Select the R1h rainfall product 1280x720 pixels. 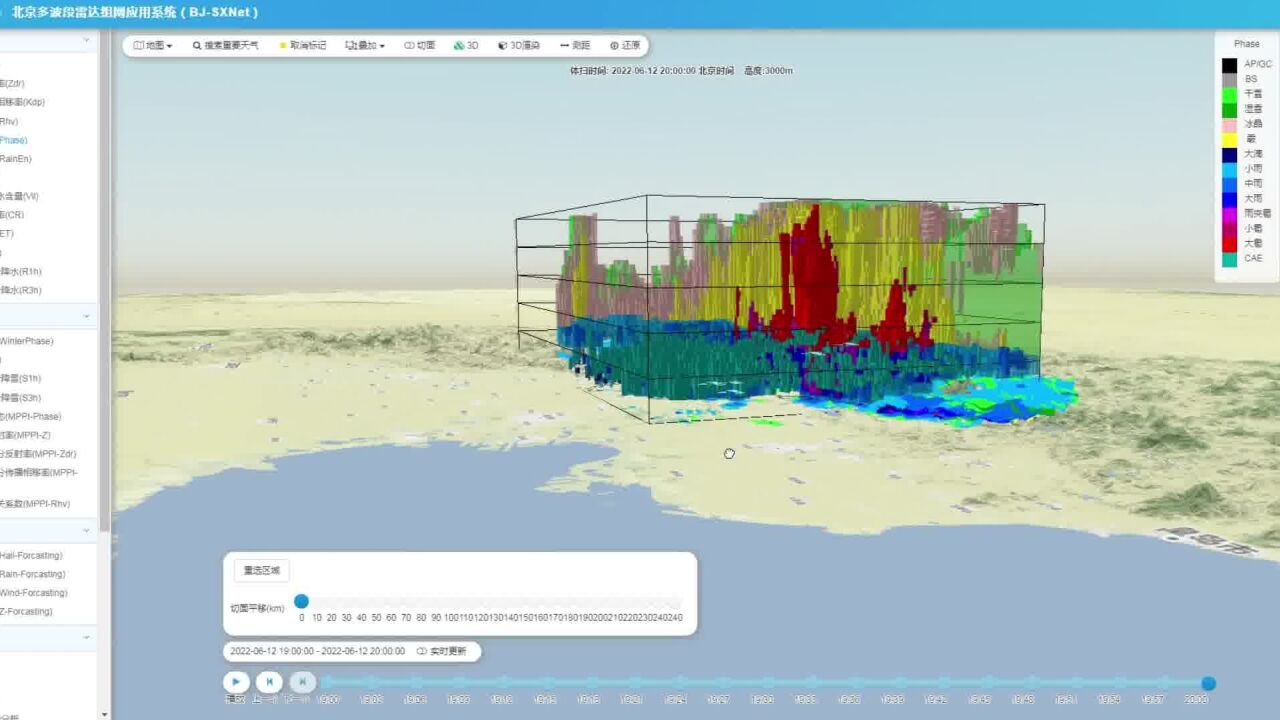[21, 272]
